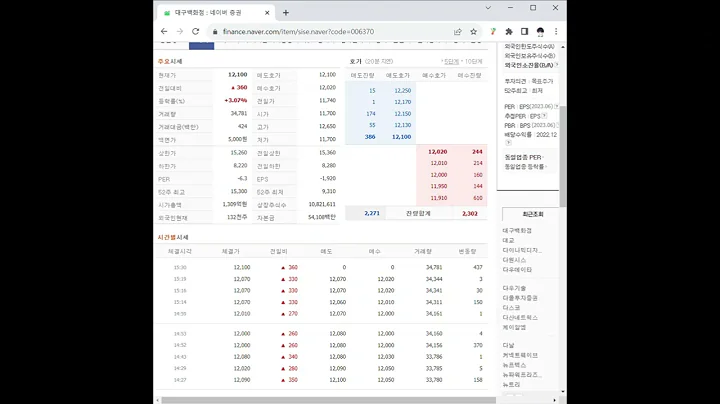720x404 pixels.
Task: Click the 14:27 time row
Action: [x=321, y=380]
